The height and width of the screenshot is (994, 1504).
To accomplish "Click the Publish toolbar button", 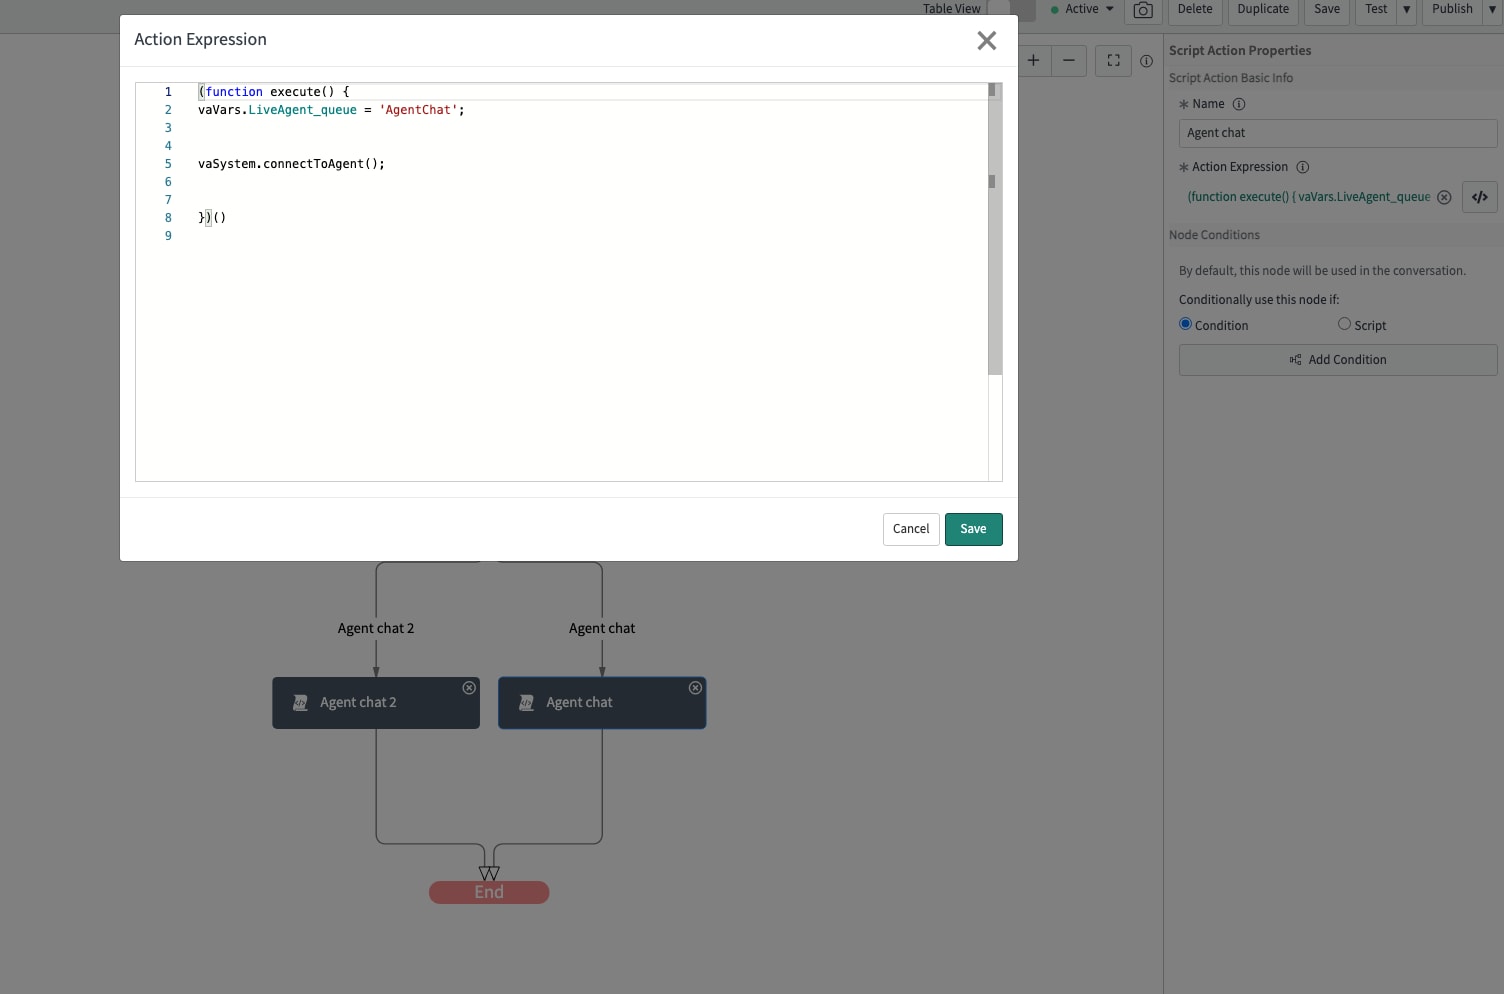I will [x=1452, y=10].
